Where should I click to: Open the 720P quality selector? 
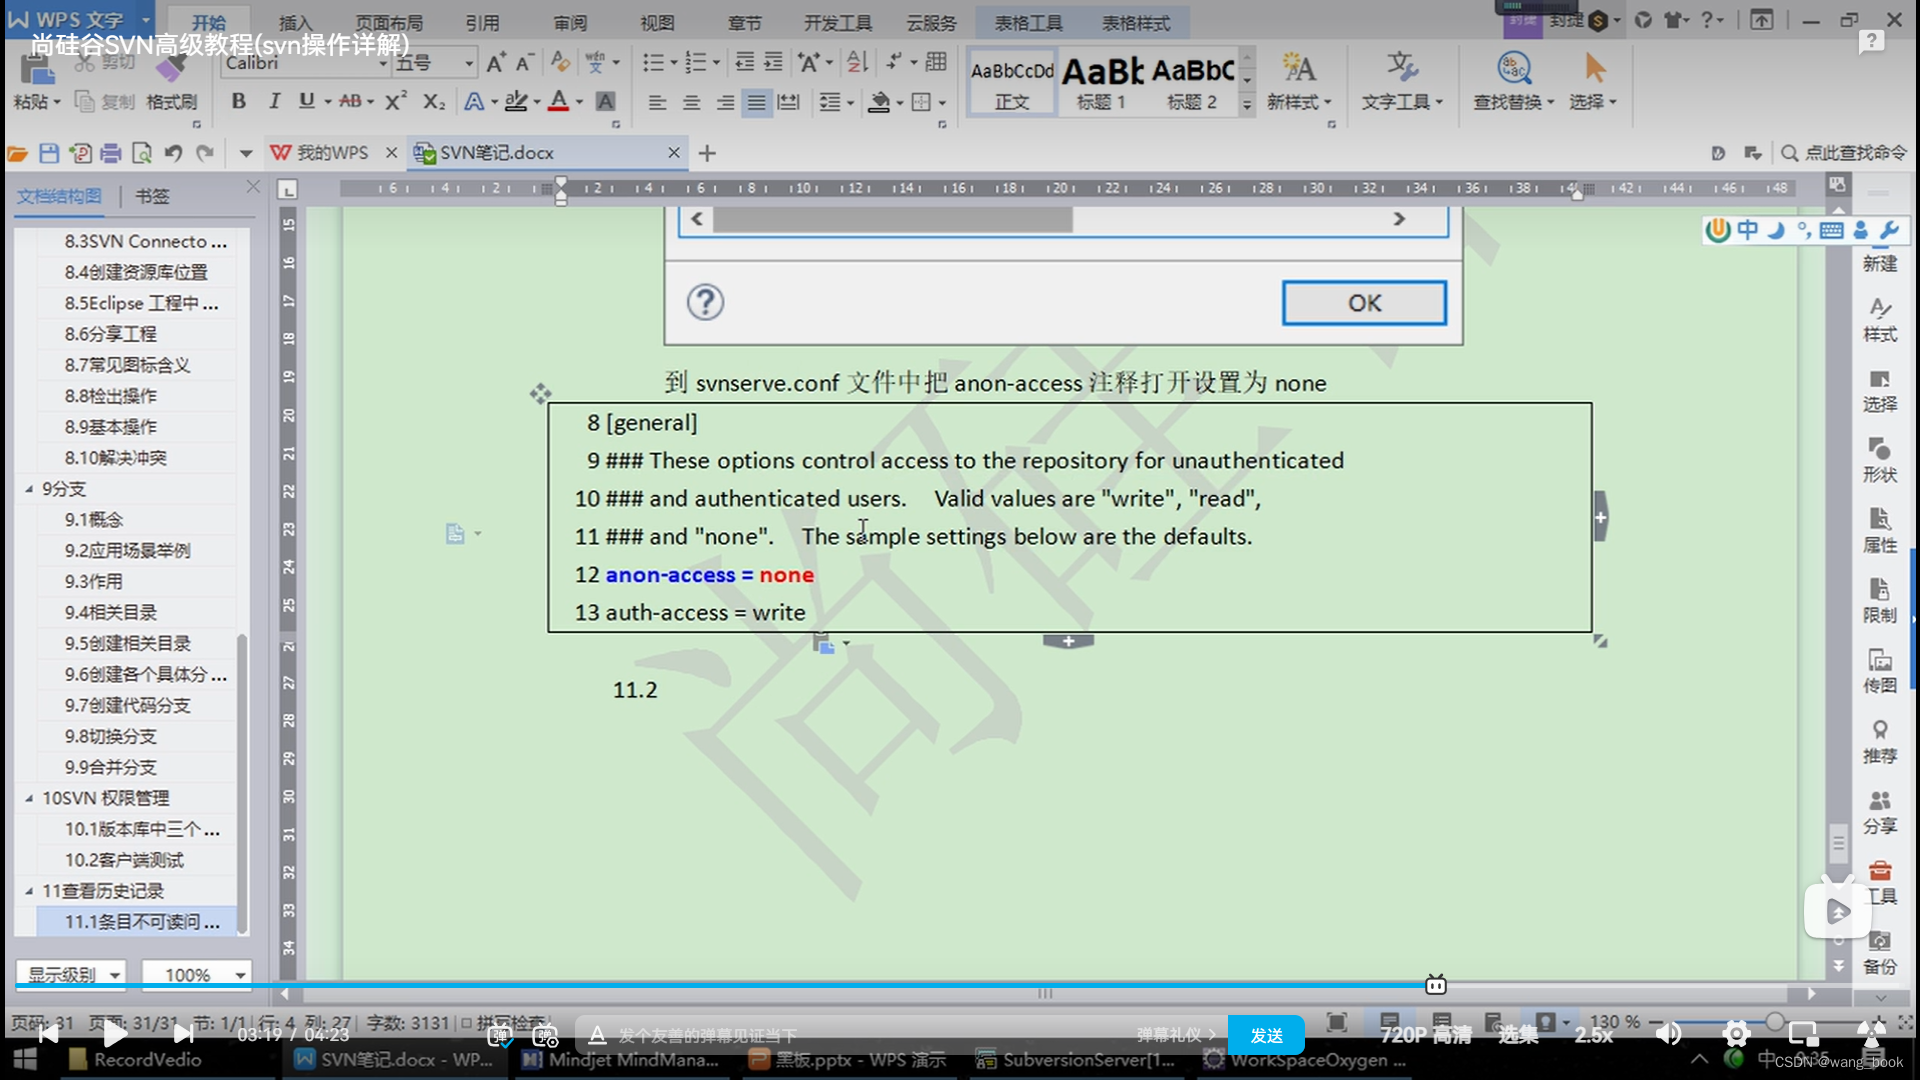[1425, 1035]
